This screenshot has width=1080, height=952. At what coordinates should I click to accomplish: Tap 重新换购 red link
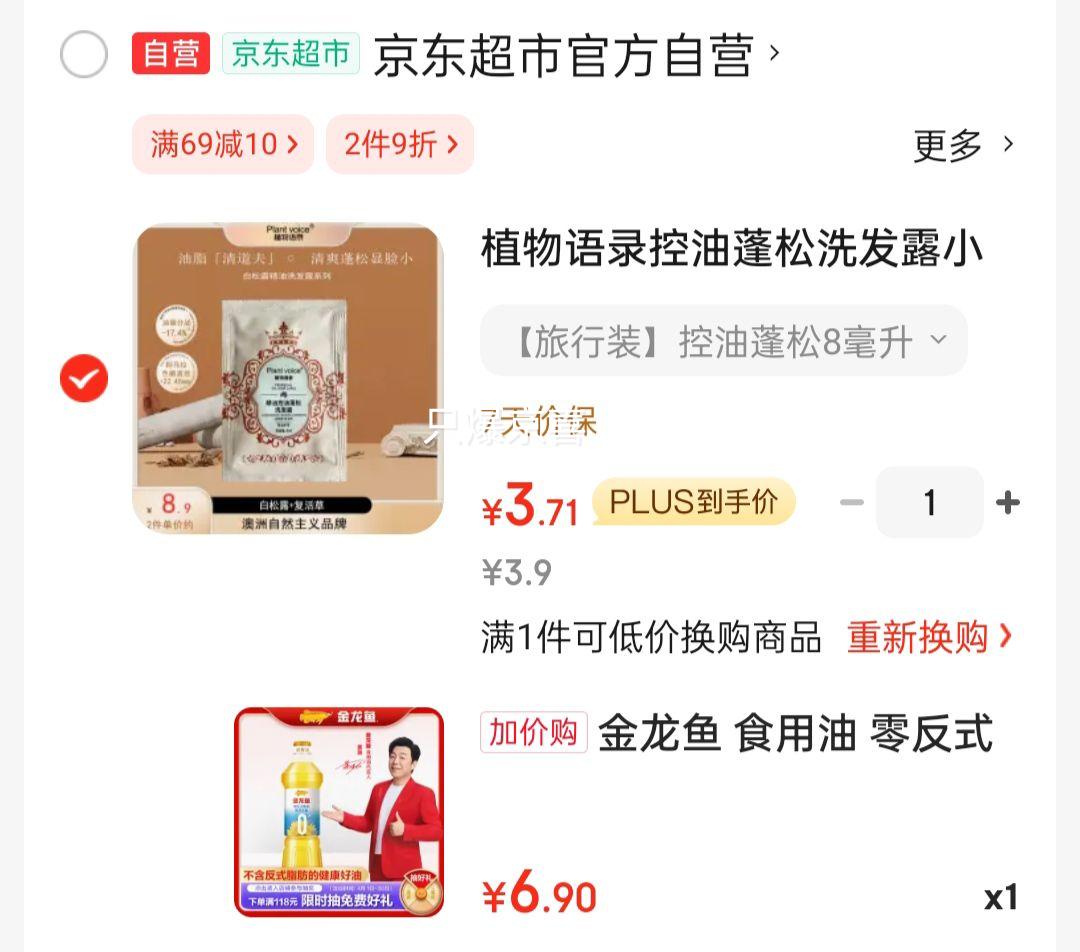coord(929,637)
